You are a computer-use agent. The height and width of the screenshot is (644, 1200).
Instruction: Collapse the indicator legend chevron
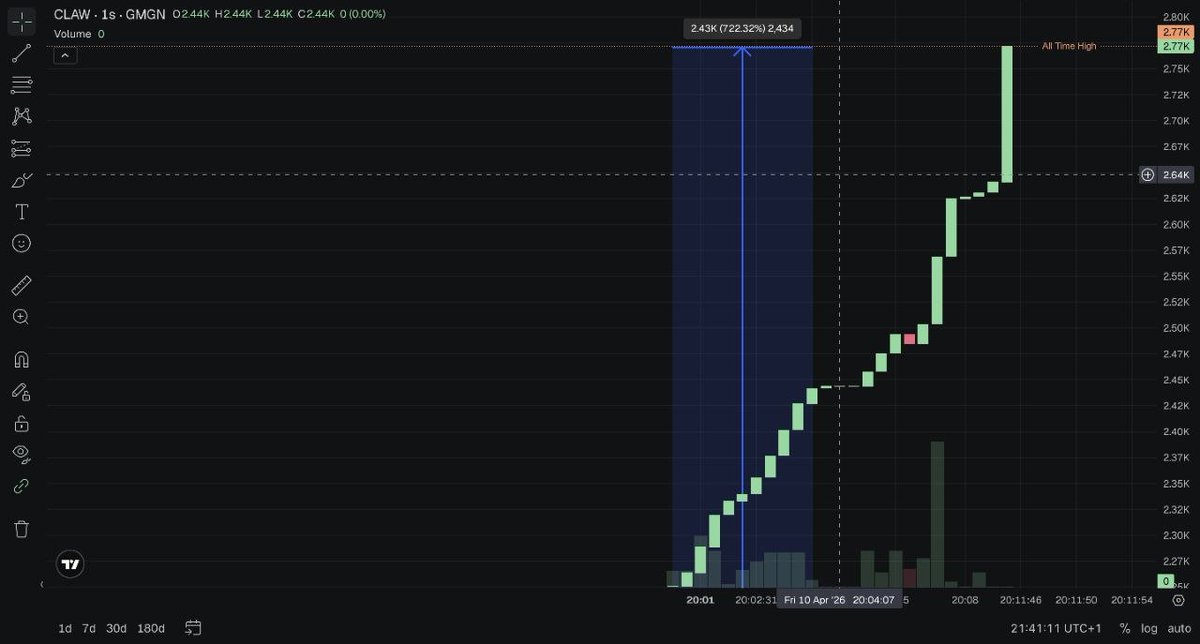[x=63, y=55]
